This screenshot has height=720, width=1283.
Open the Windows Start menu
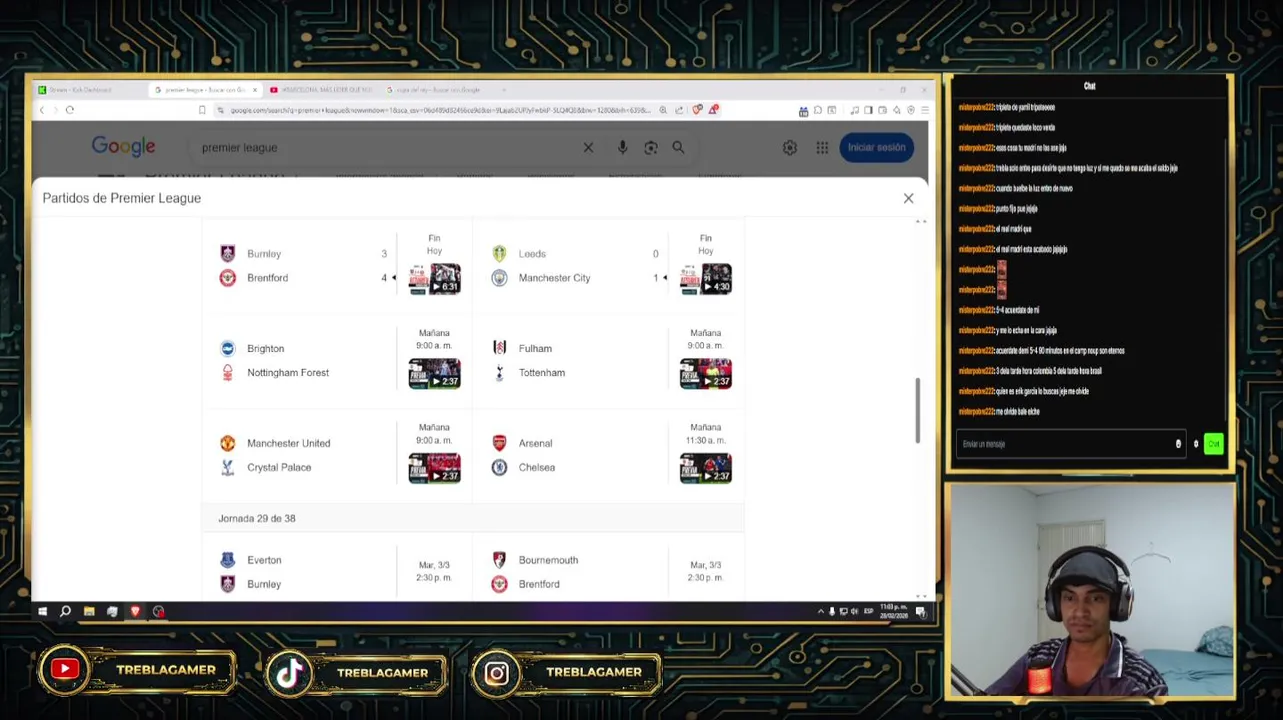(x=42, y=611)
